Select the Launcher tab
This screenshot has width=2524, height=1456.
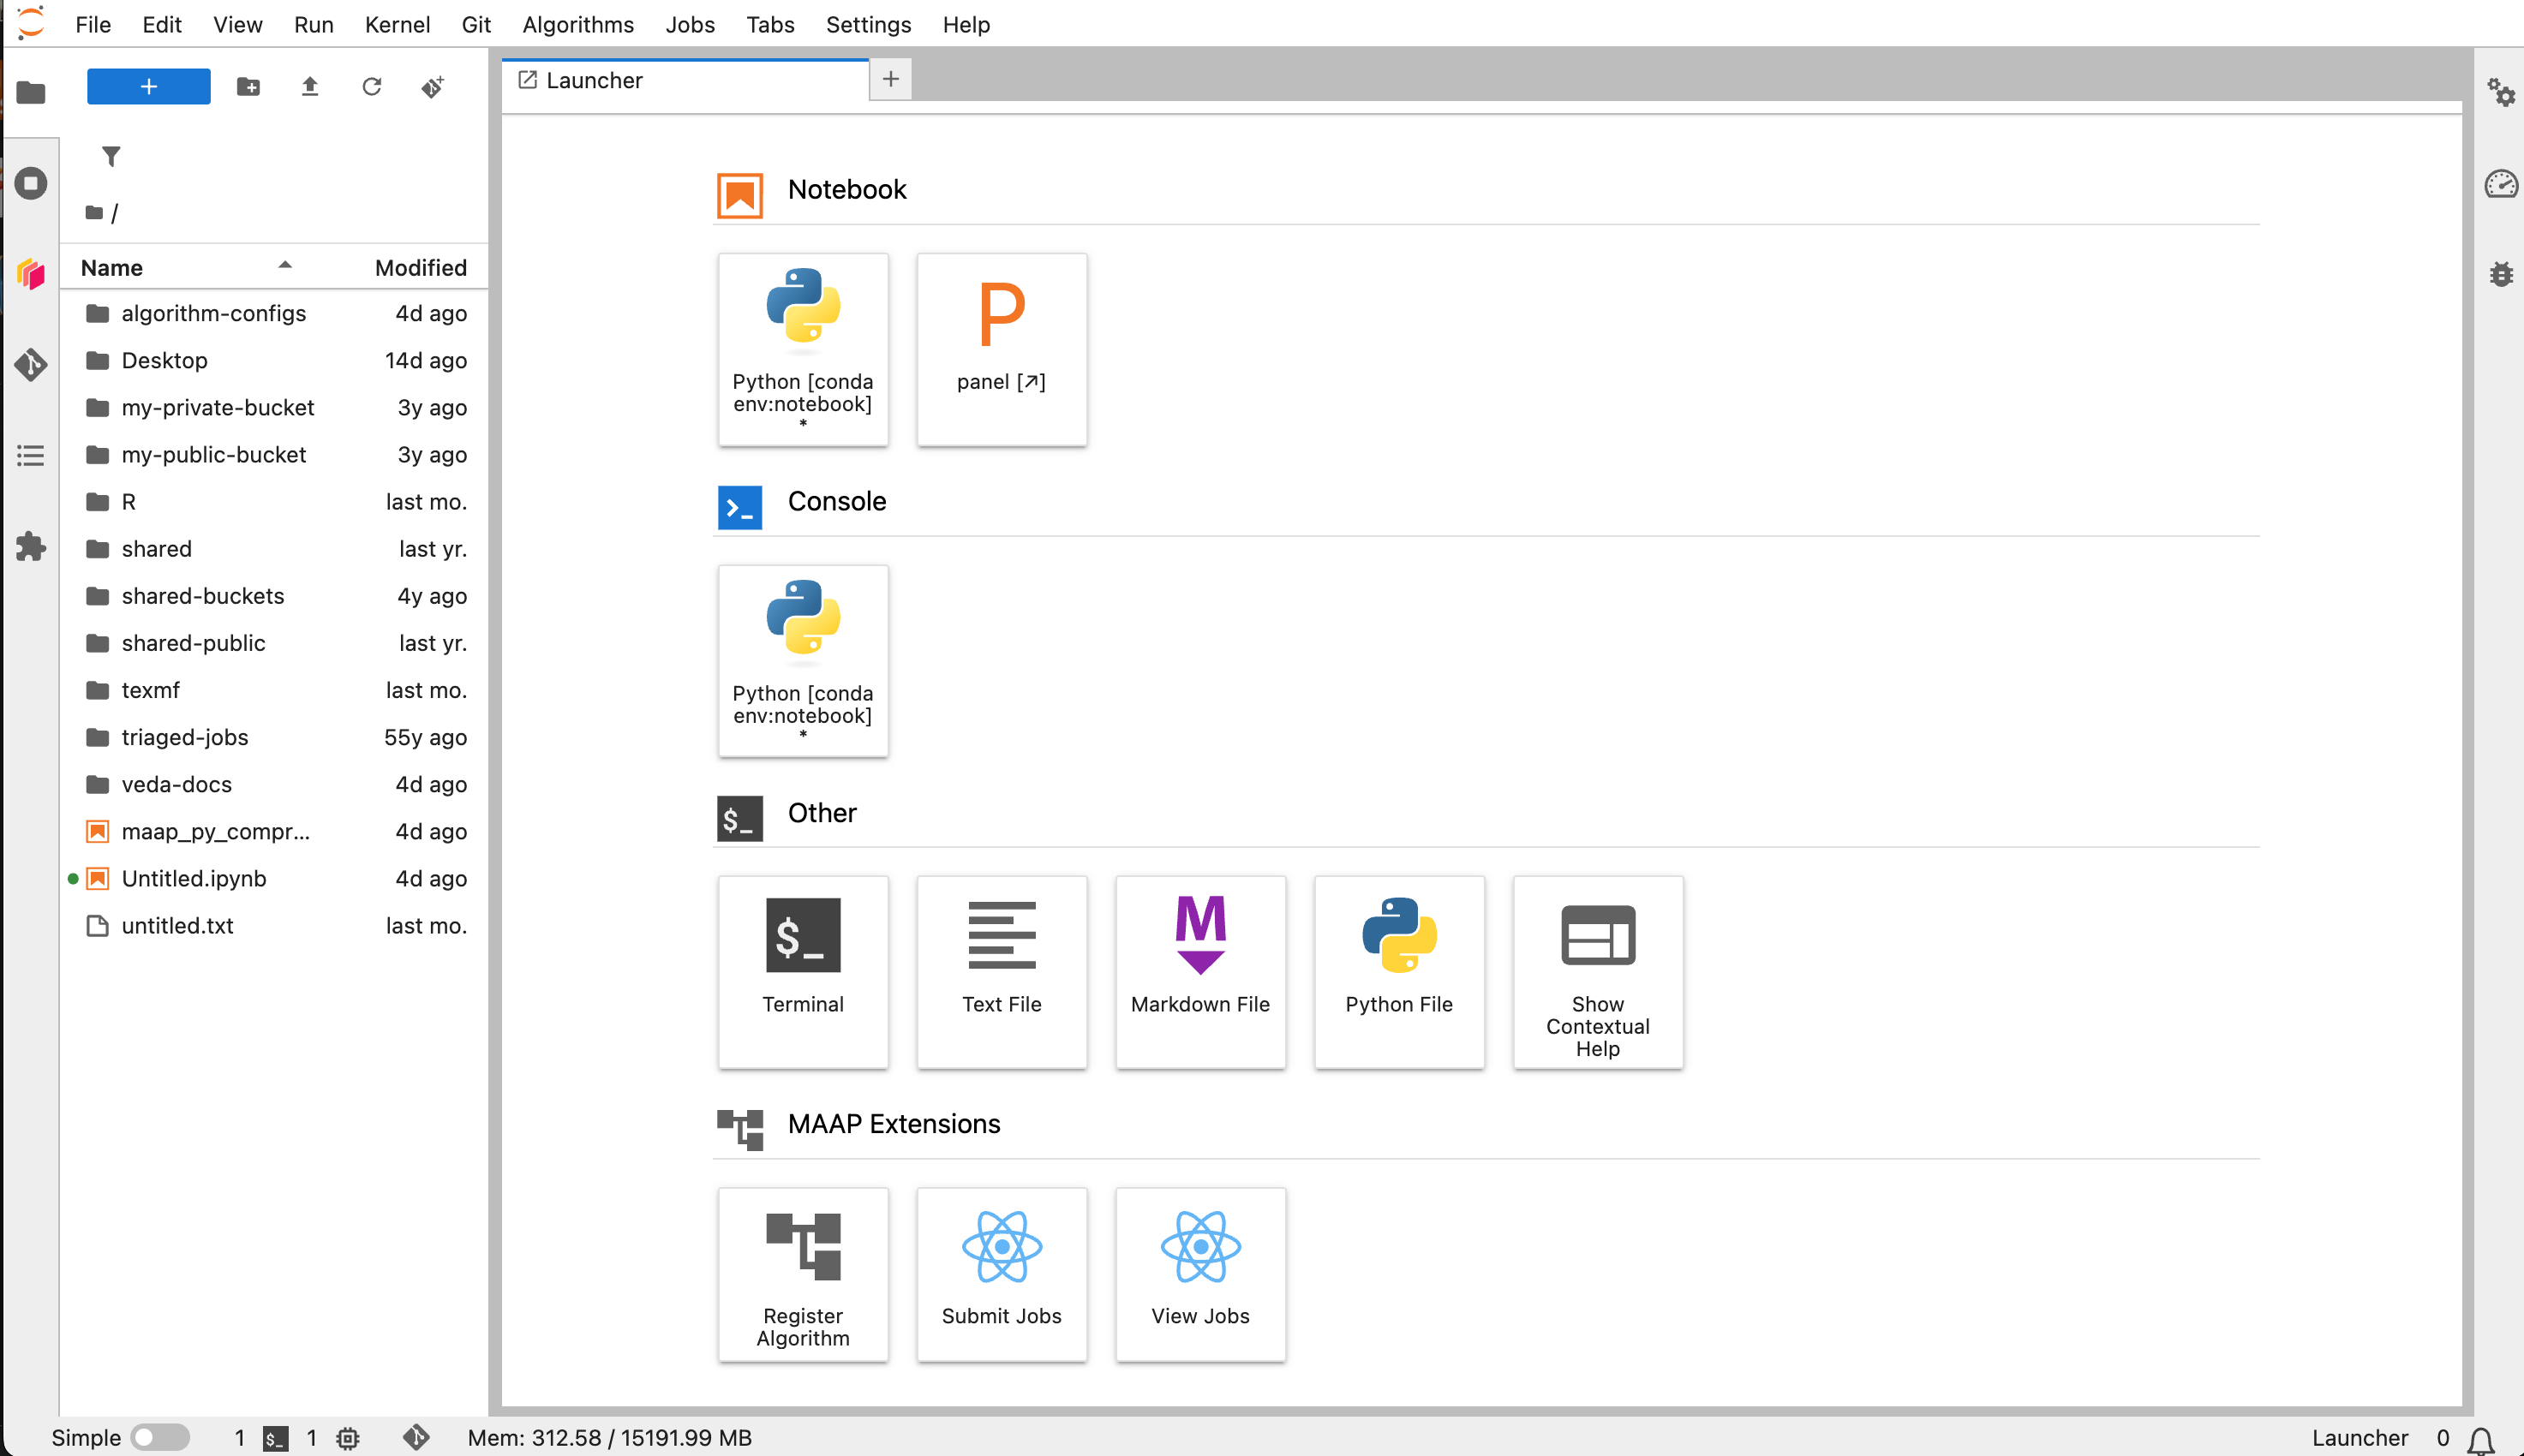[685, 80]
